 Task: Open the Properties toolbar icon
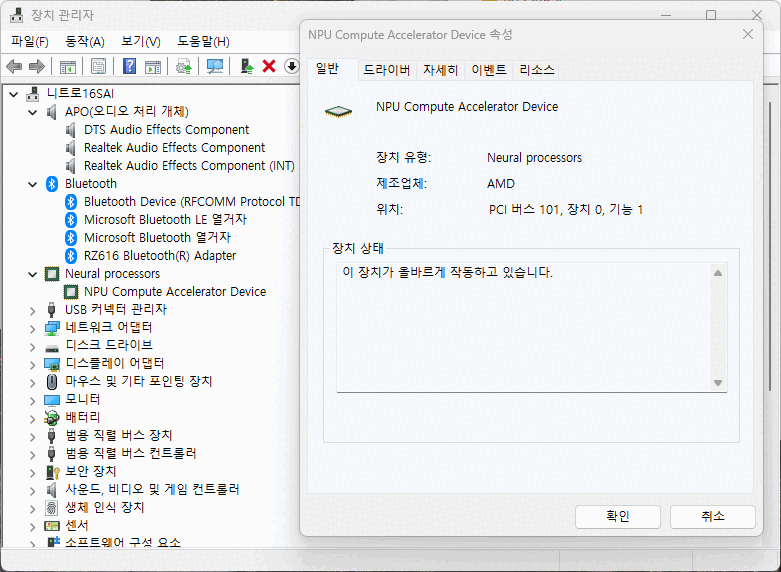[x=99, y=66]
